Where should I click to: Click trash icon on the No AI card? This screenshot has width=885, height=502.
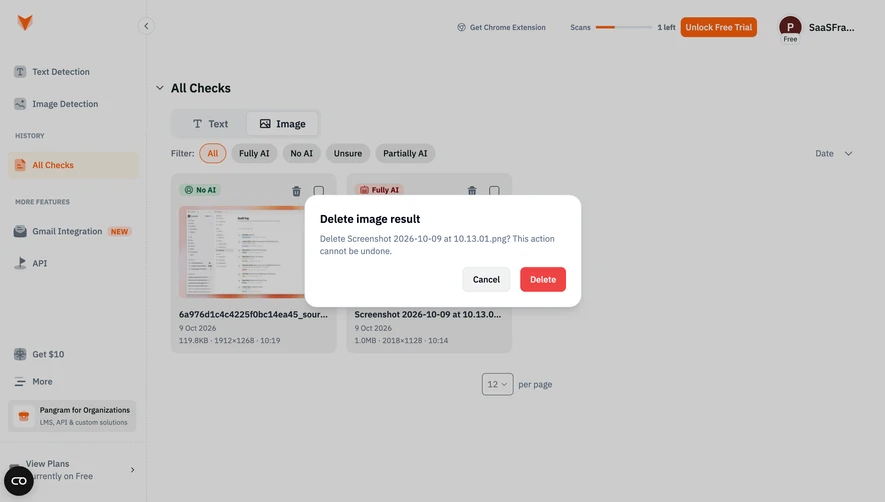click(296, 191)
